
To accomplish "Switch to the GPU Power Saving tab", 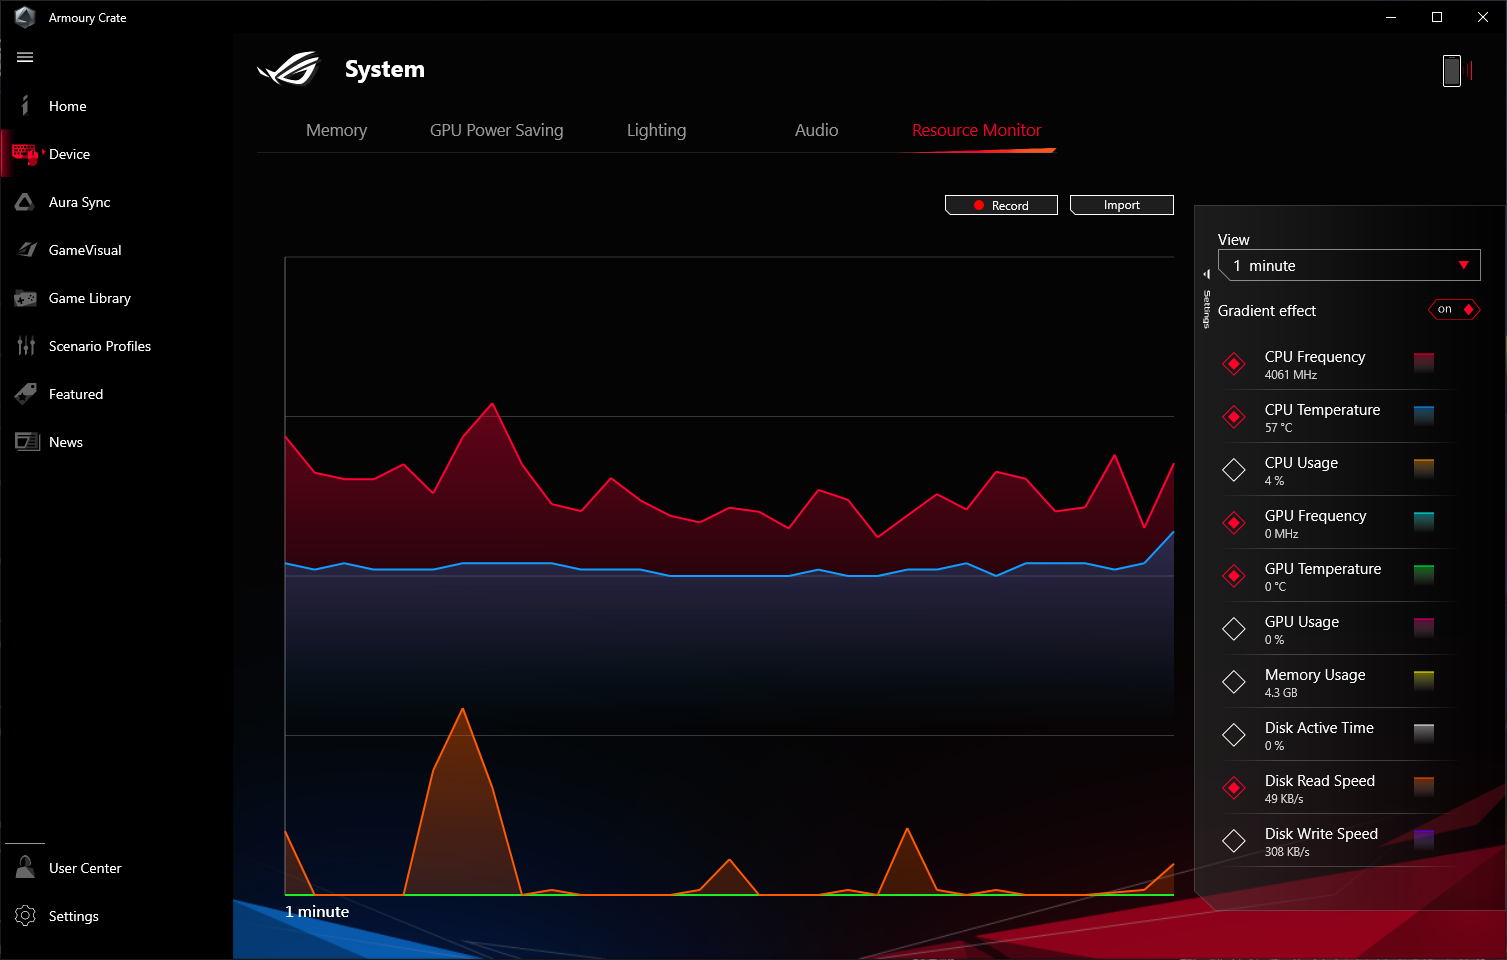I will 496,130.
